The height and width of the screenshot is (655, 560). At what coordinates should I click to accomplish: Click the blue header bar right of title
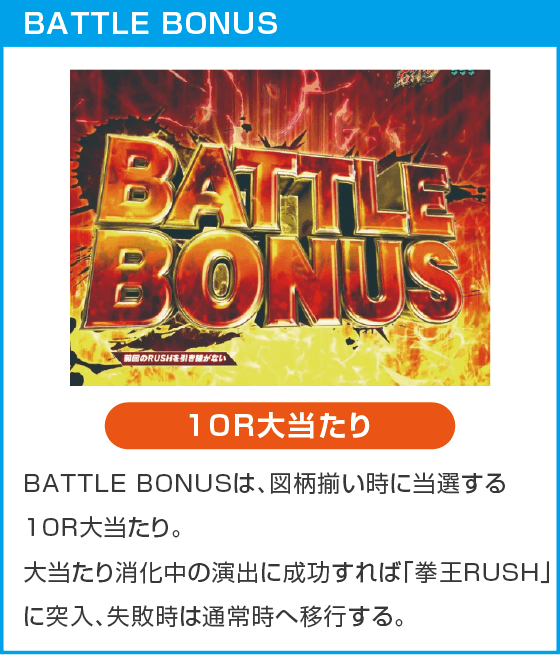pos(418,23)
